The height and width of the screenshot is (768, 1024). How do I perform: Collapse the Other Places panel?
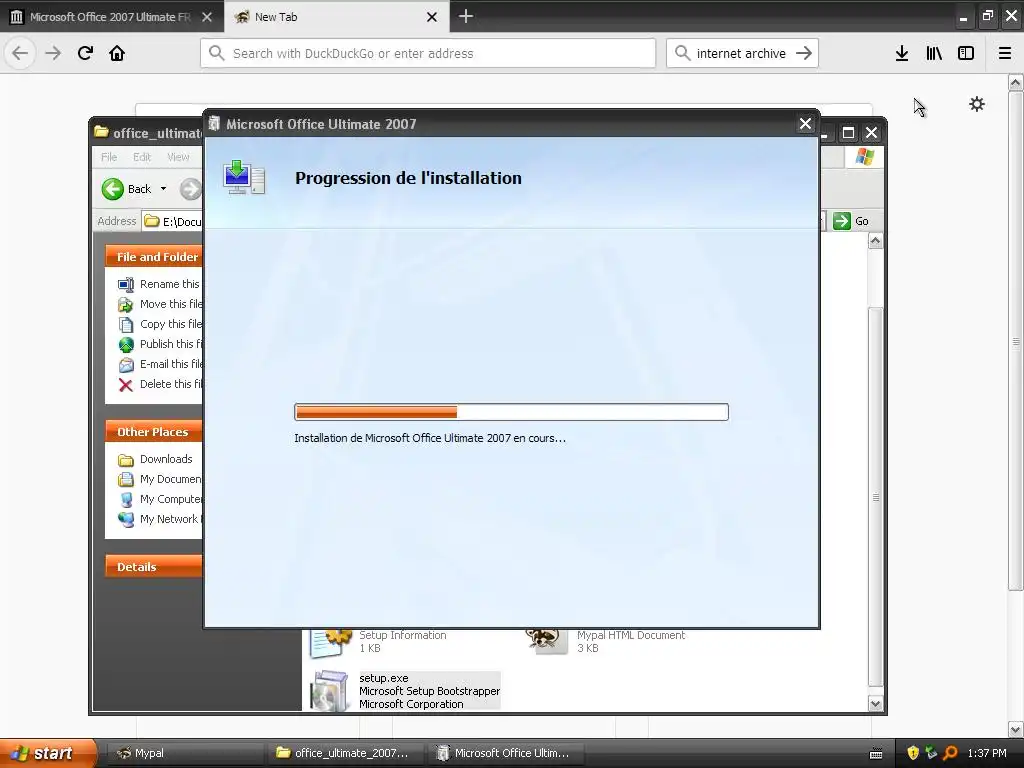[x=153, y=432]
